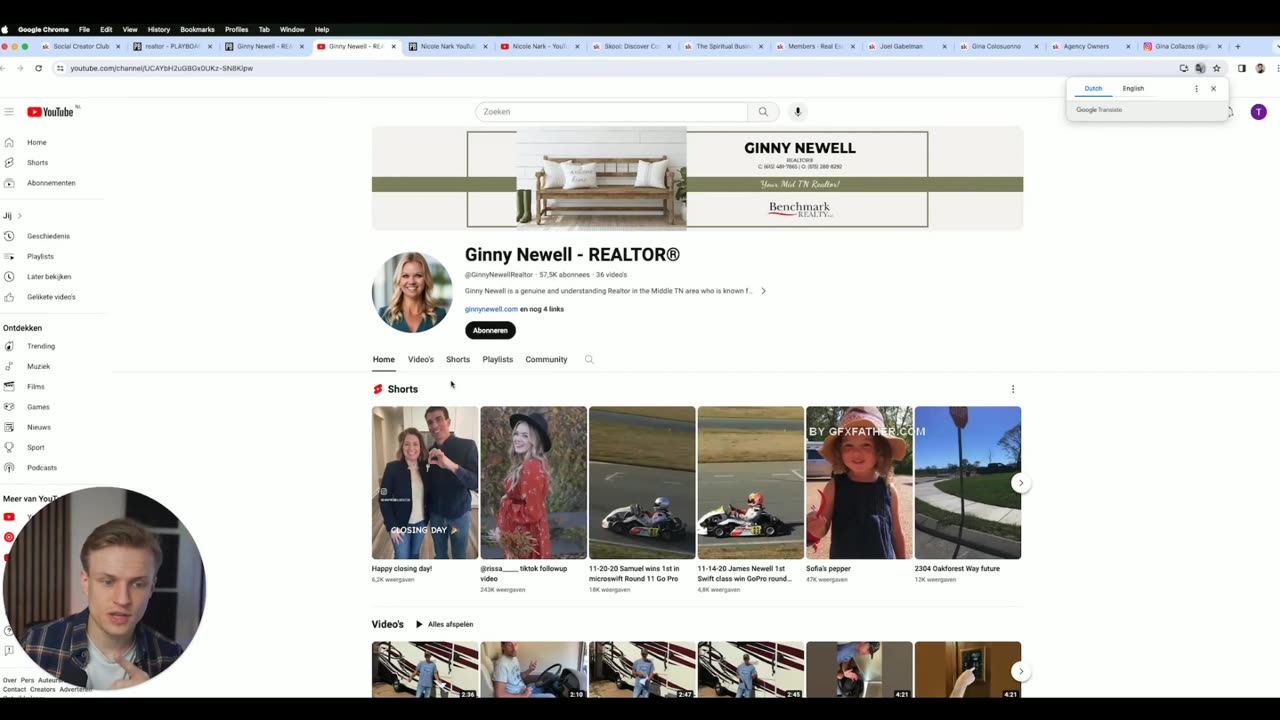This screenshot has width=1280, height=720.
Task: Bookmark this page with star icon
Action: click(x=1216, y=68)
